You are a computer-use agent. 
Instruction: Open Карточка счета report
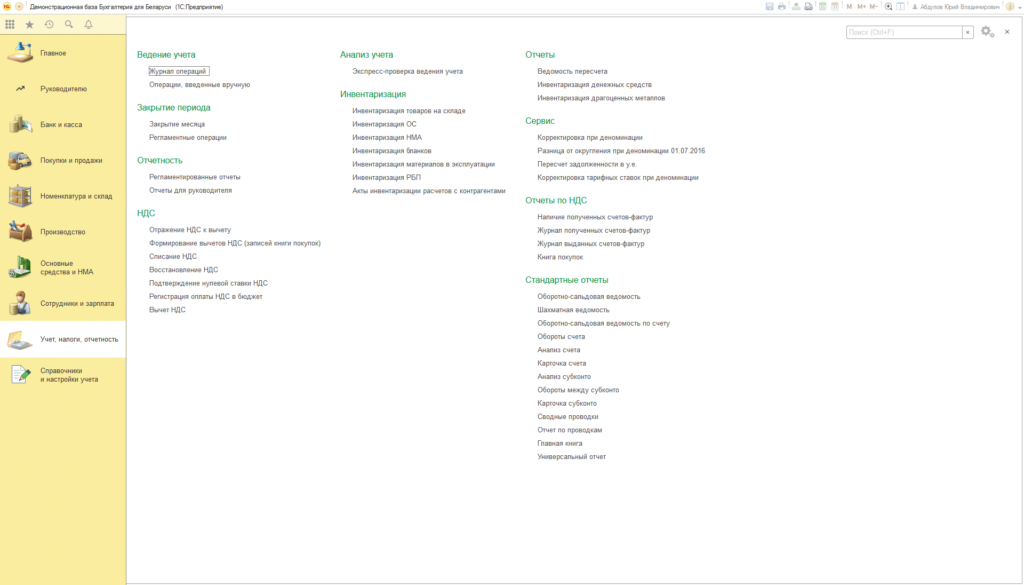[562, 363]
